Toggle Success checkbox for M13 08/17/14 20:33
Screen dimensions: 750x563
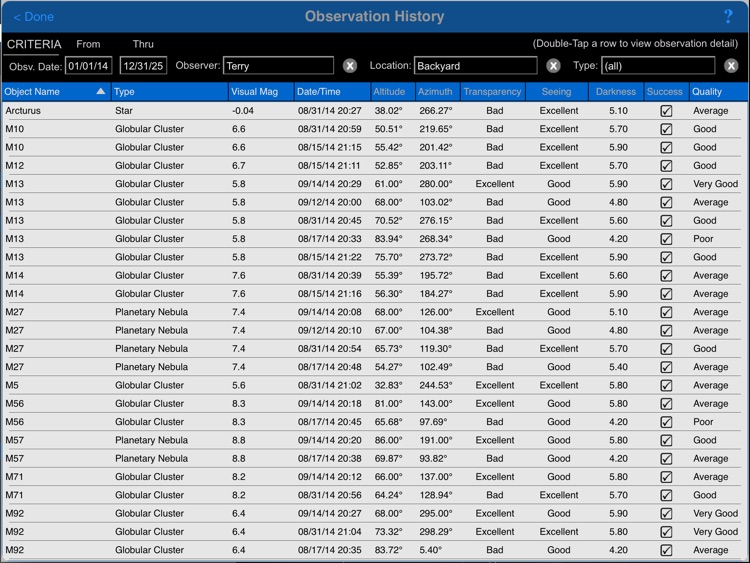tap(666, 239)
